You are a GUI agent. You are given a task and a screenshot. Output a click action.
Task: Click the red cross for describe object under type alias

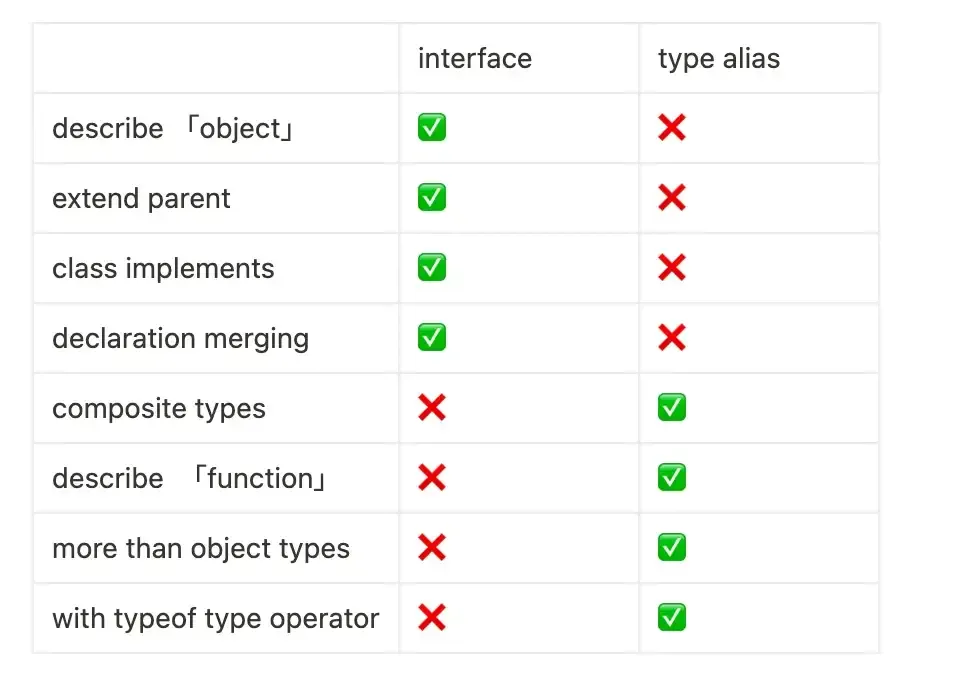point(672,128)
